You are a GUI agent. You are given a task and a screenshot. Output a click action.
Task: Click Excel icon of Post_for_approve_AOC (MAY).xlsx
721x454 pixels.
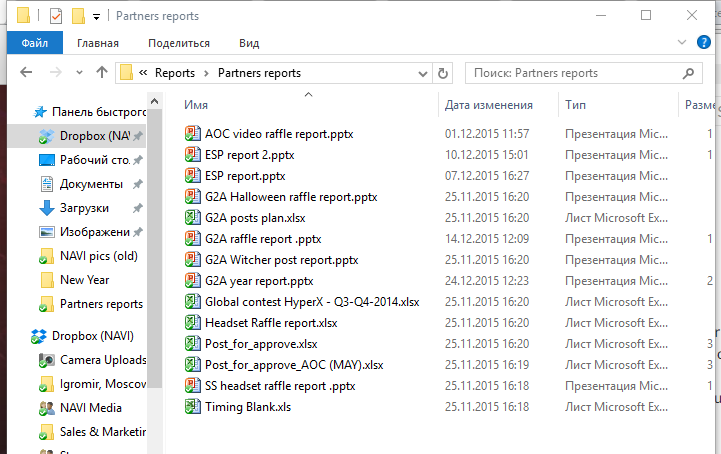(x=193, y=365)
